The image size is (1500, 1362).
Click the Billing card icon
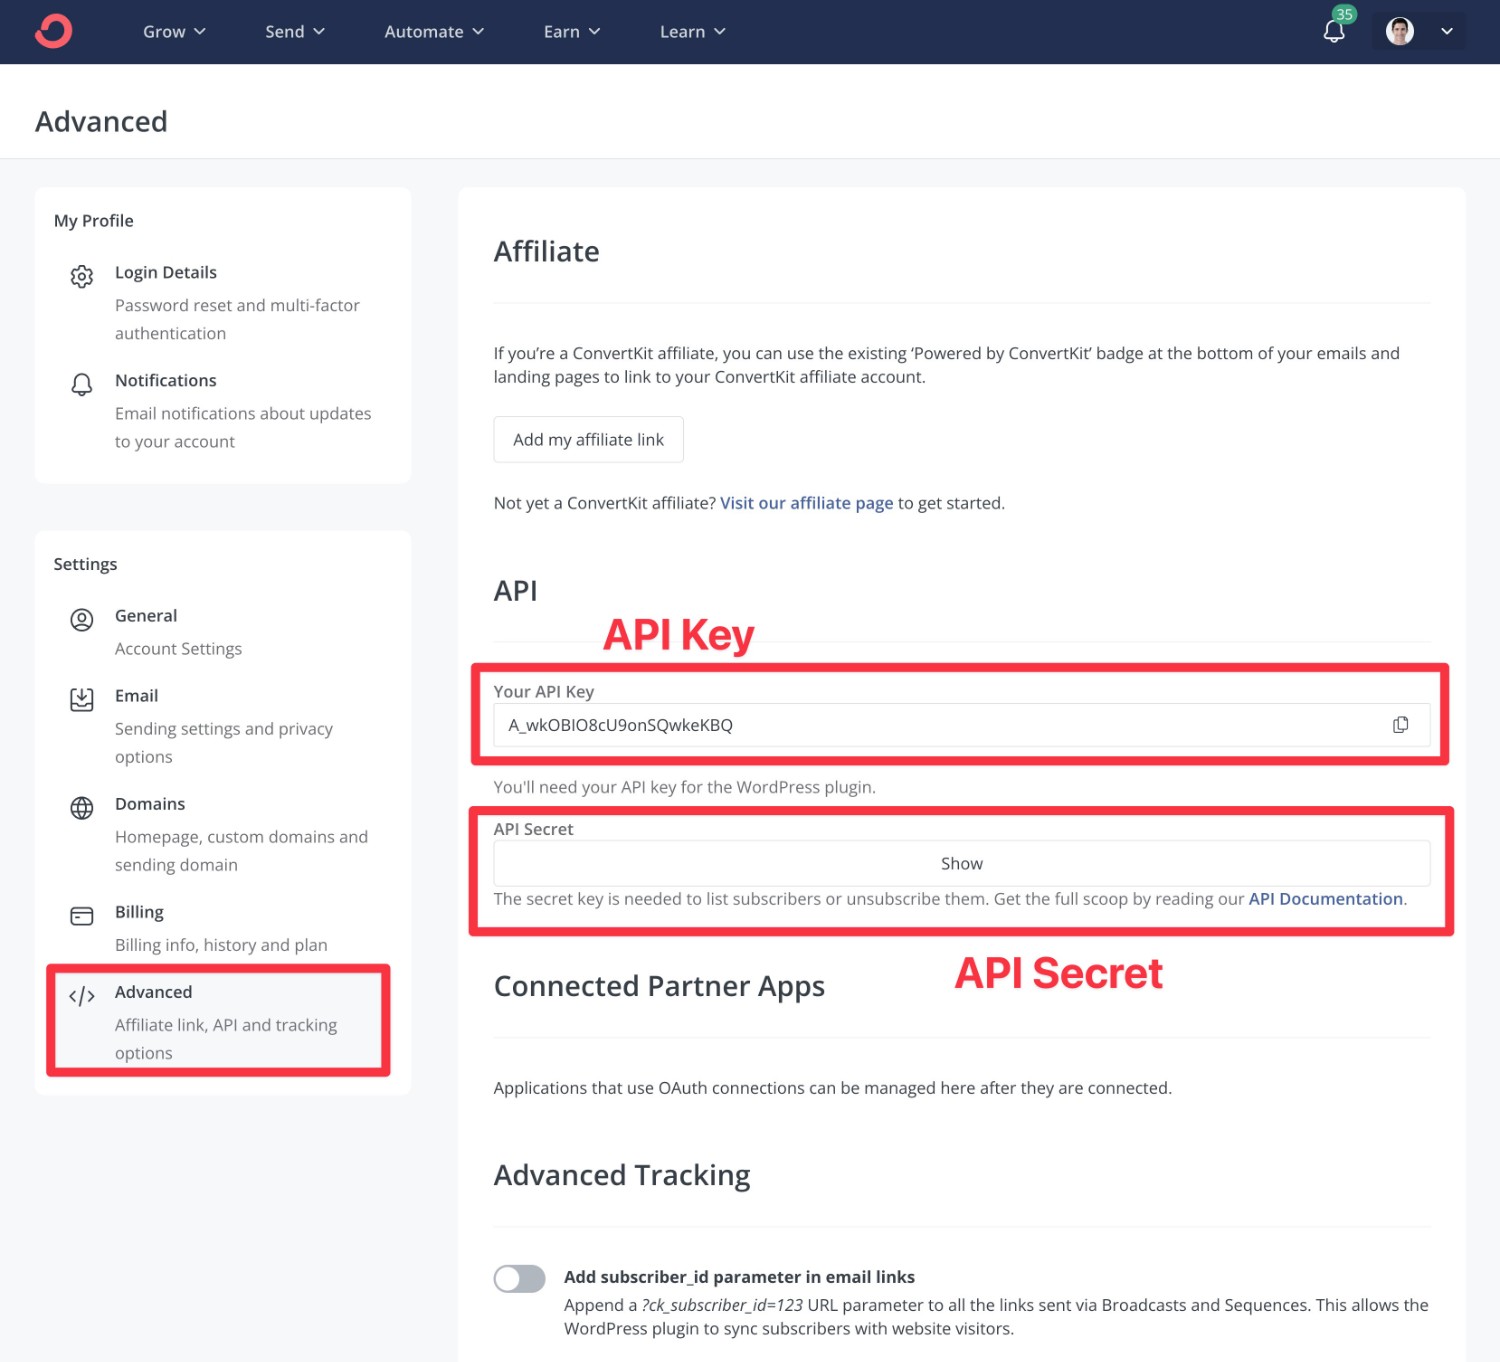pos(82,916)
